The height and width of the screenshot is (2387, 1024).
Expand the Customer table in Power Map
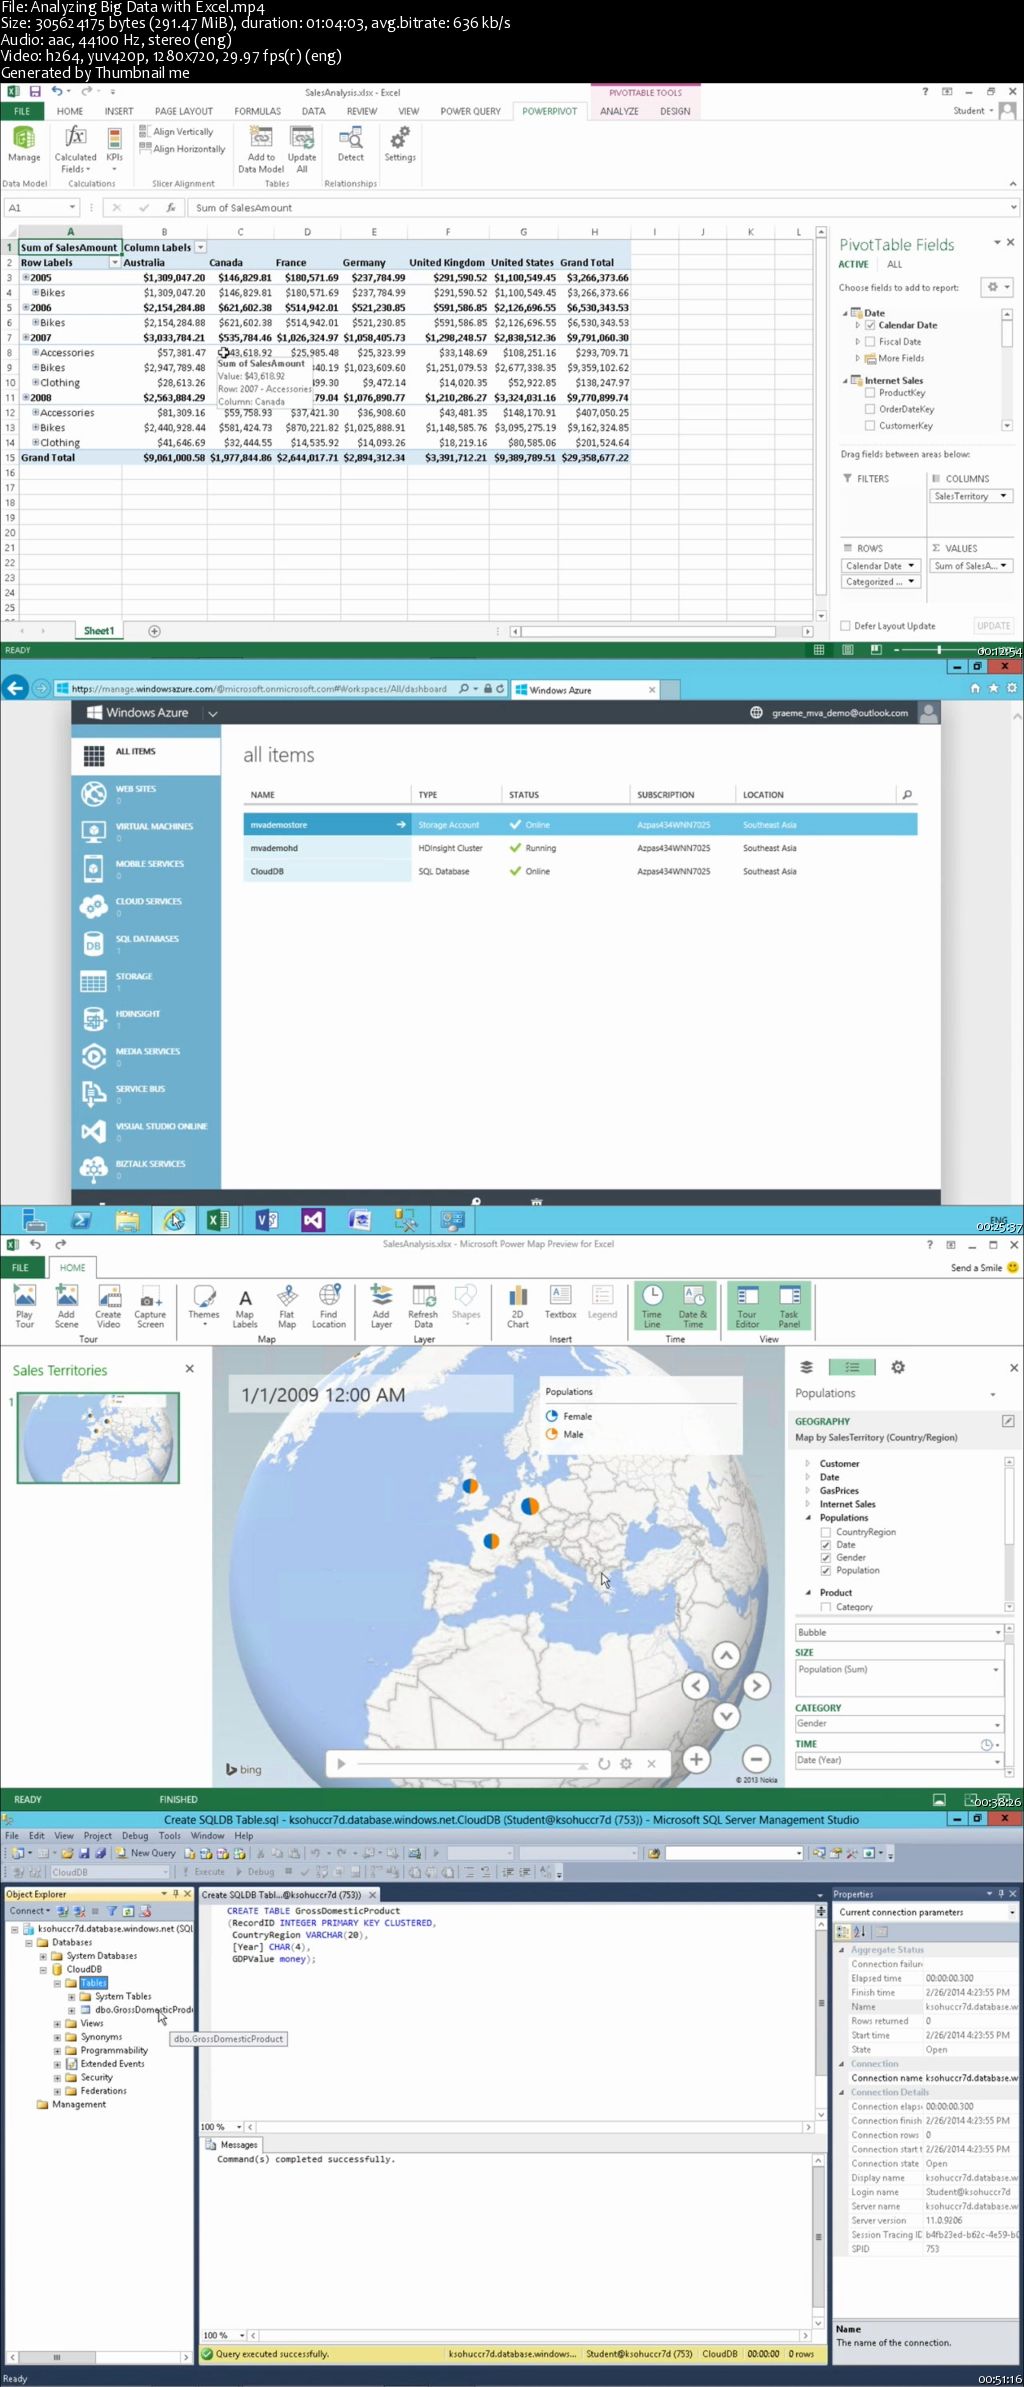(808, 1463)
